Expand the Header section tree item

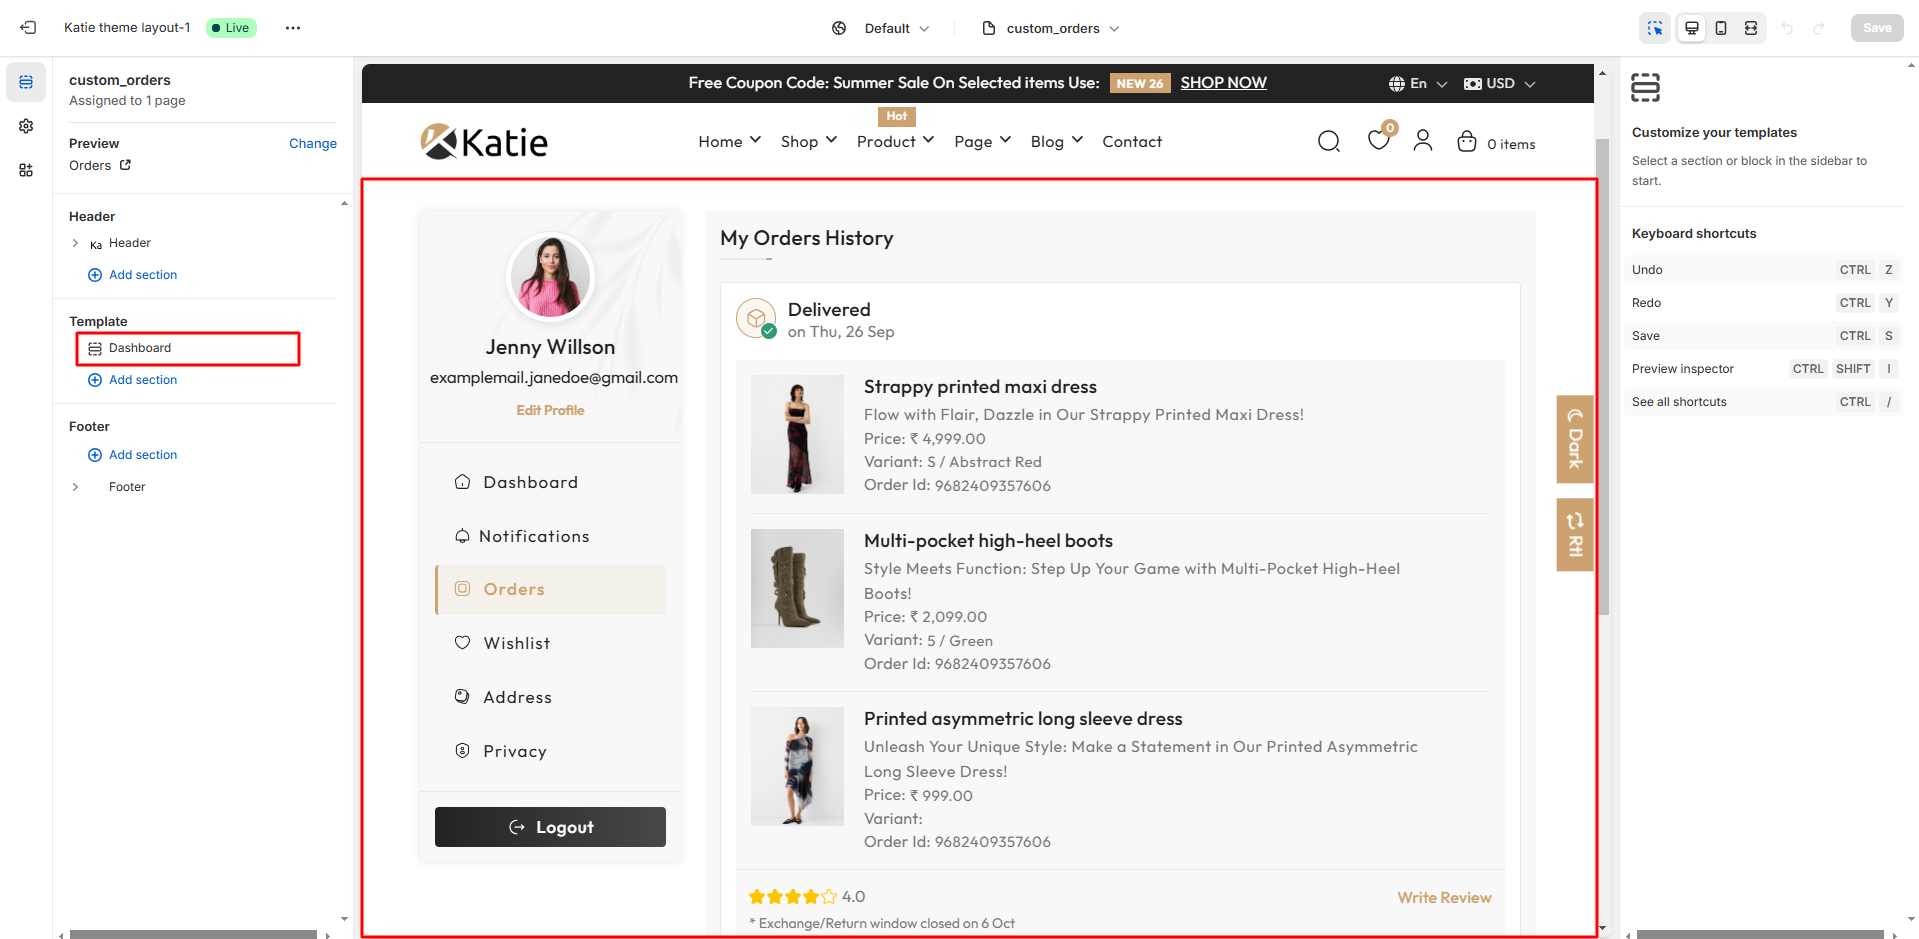(75, 243)
